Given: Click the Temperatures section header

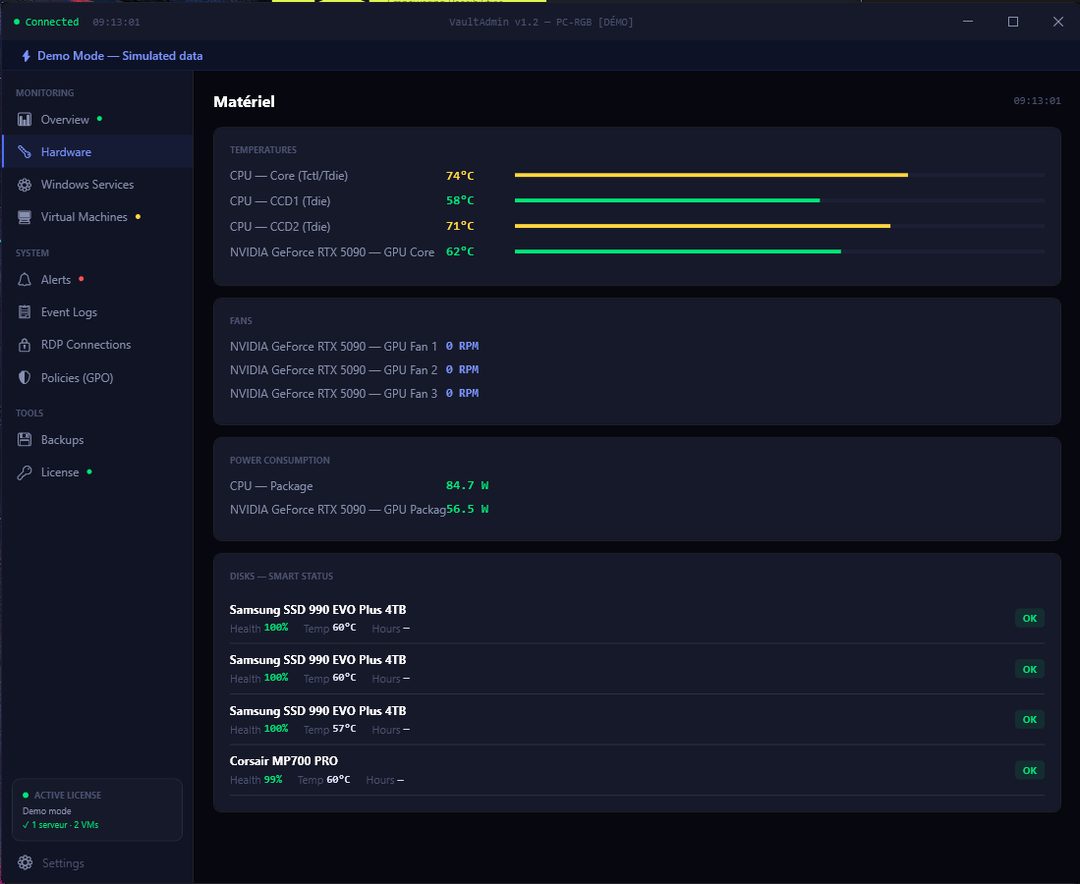Looking at the screenshot, I should pos(263,150).
